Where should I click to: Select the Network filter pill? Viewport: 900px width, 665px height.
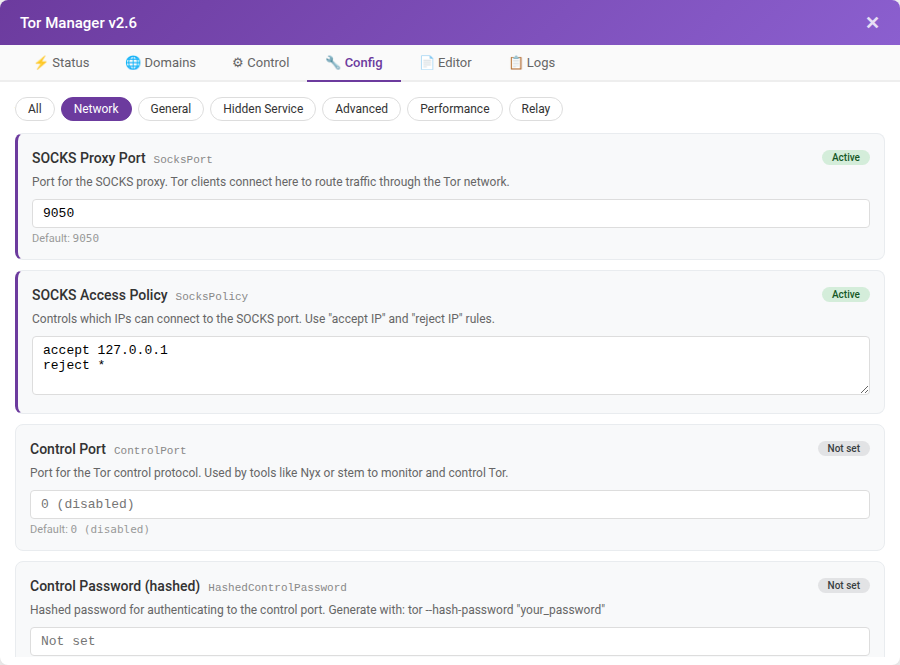pyautogui.click(x=96, y=109)
